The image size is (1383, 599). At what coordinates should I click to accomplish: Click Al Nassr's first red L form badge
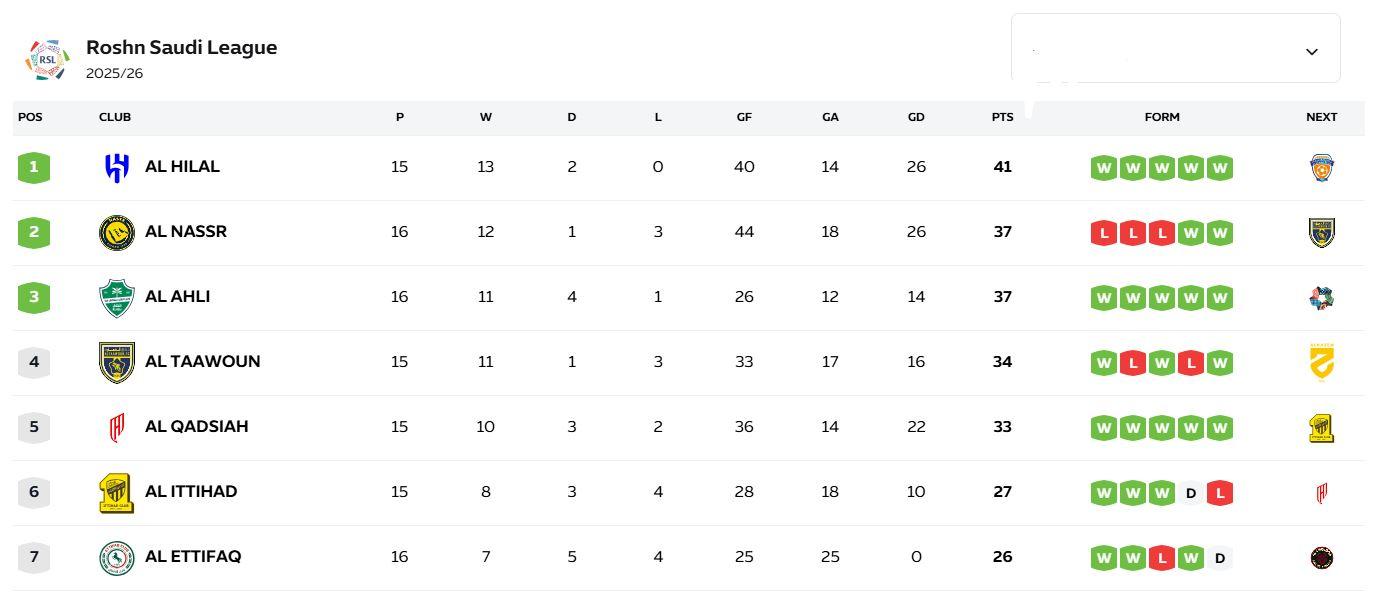(1103, 232)
